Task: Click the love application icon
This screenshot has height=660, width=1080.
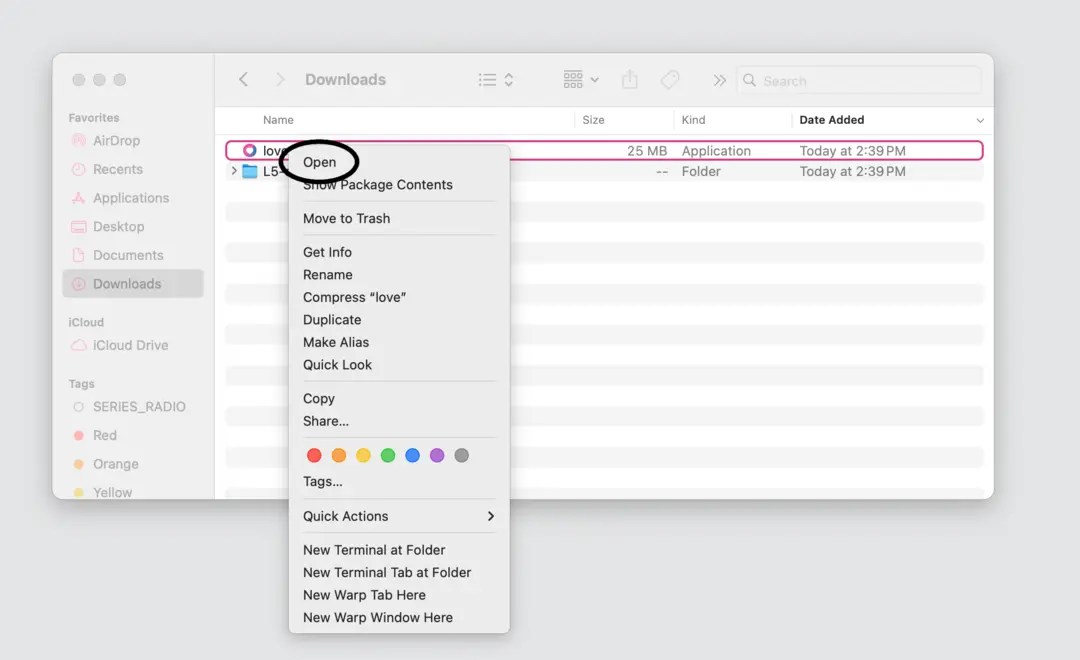Action: click(x=250, y=151)
